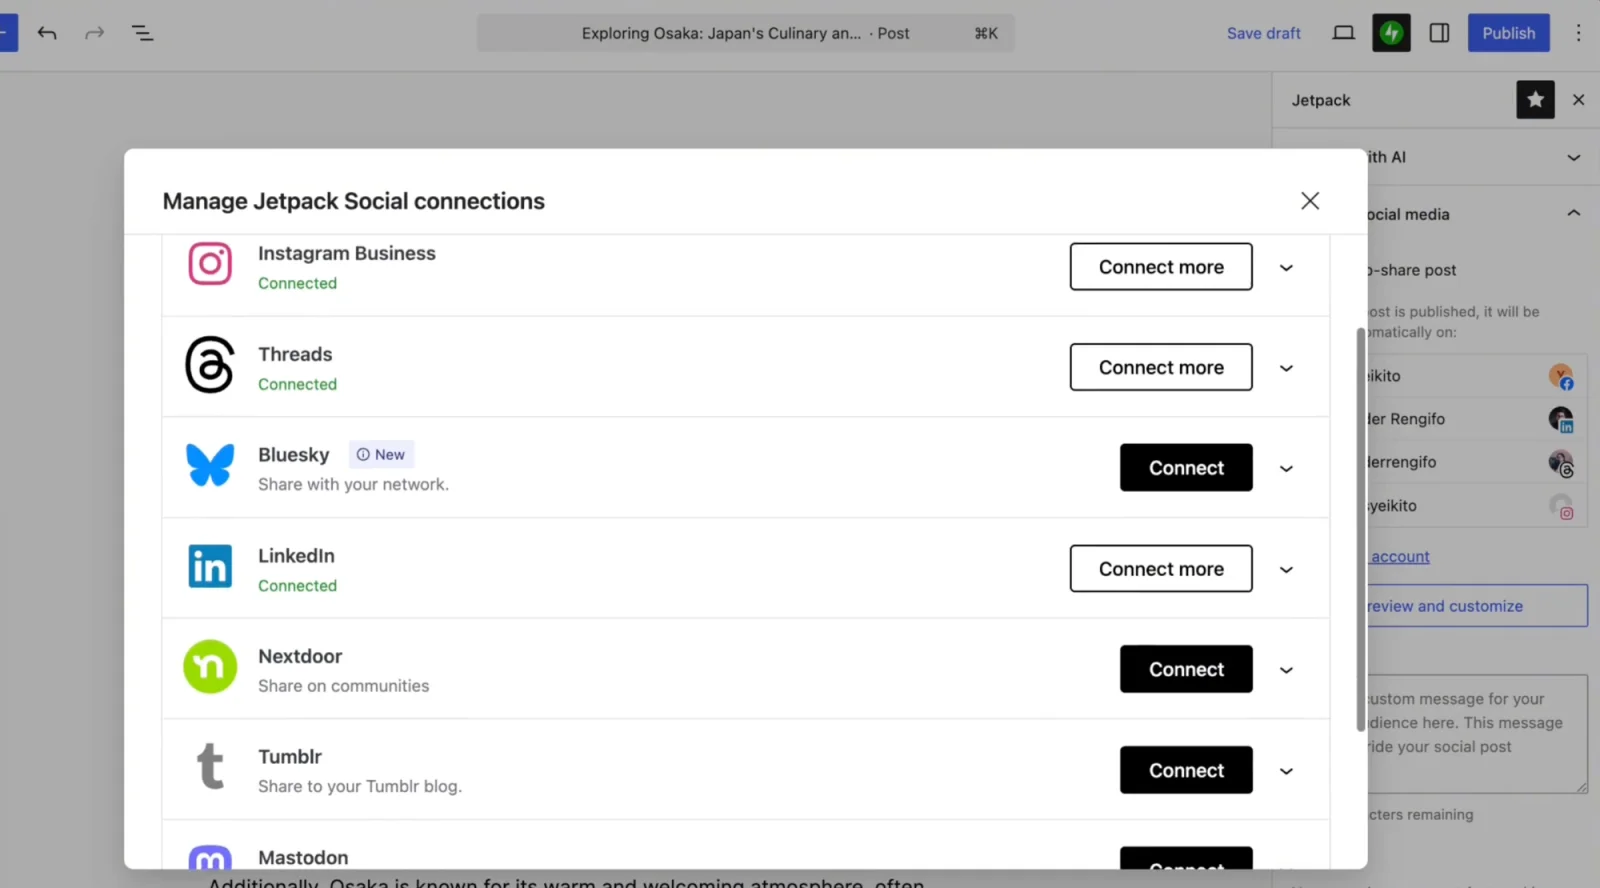Toggle the green Jetpack sidebar icon
Image resolution: width=1600 pixels, height=888 pixels.
click(x=1391, y=33)
